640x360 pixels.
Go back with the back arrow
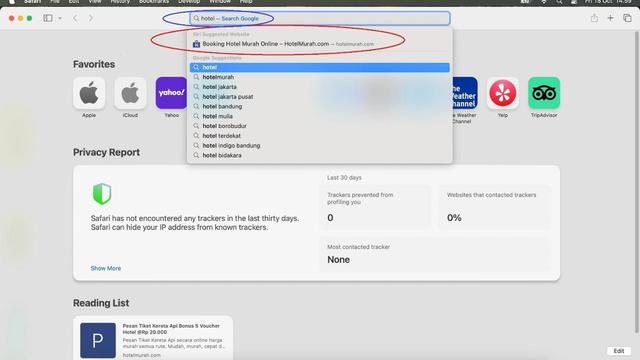[75, 18]
